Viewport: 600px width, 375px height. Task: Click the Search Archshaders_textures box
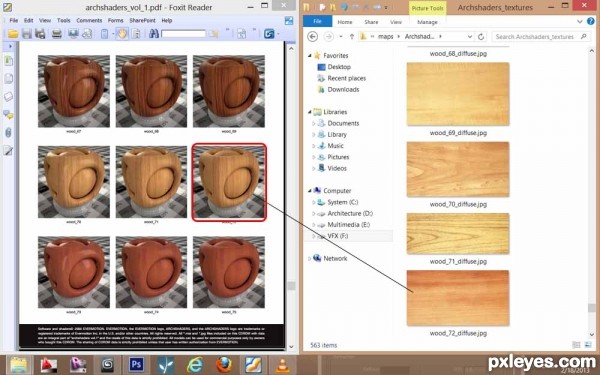[540, 37]
